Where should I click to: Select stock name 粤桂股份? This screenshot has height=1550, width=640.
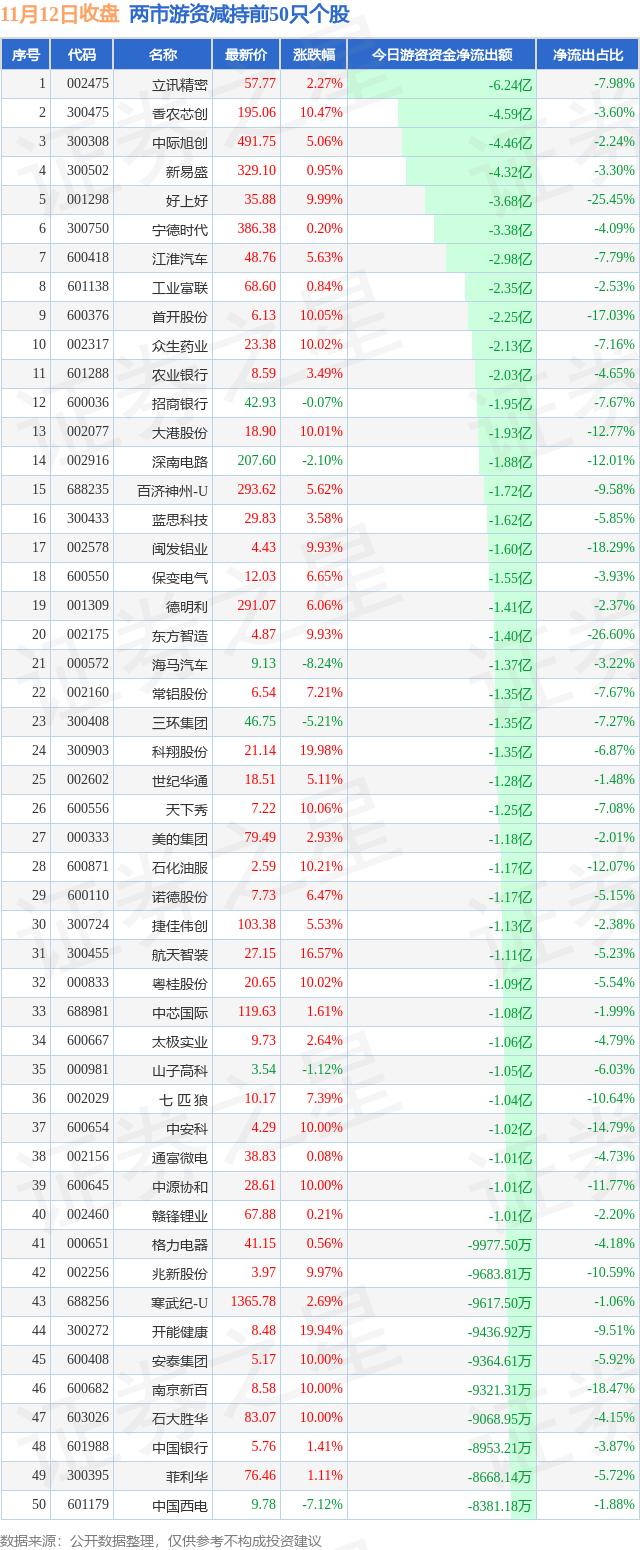180,983
